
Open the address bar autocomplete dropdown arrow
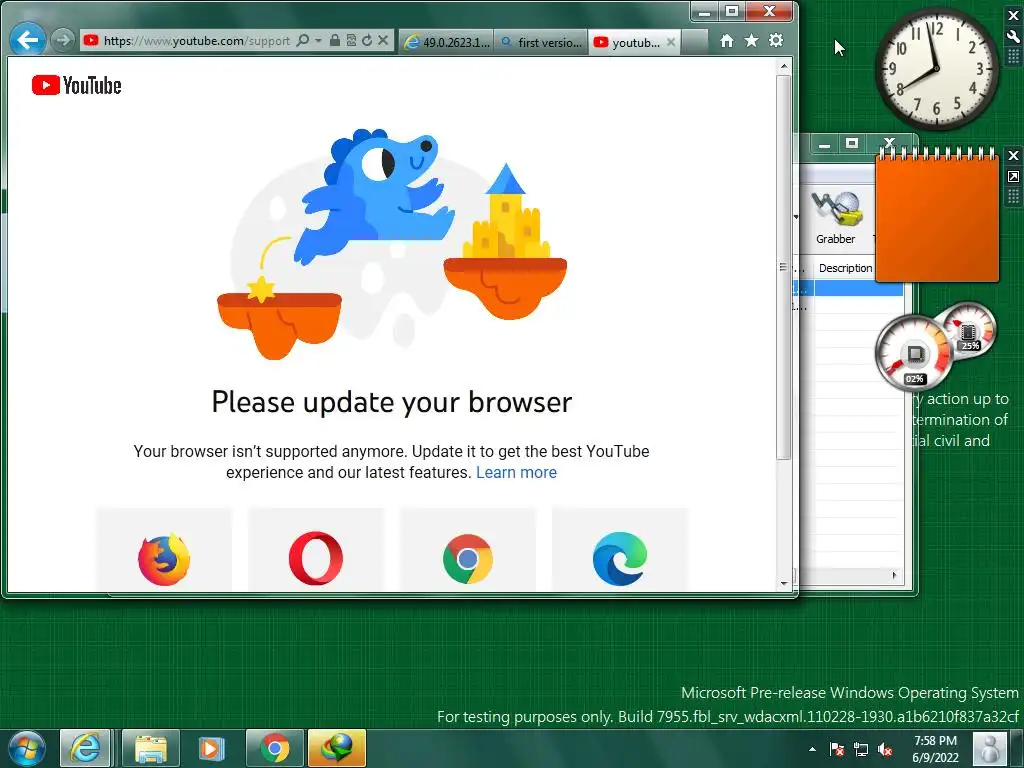point(318,40)
